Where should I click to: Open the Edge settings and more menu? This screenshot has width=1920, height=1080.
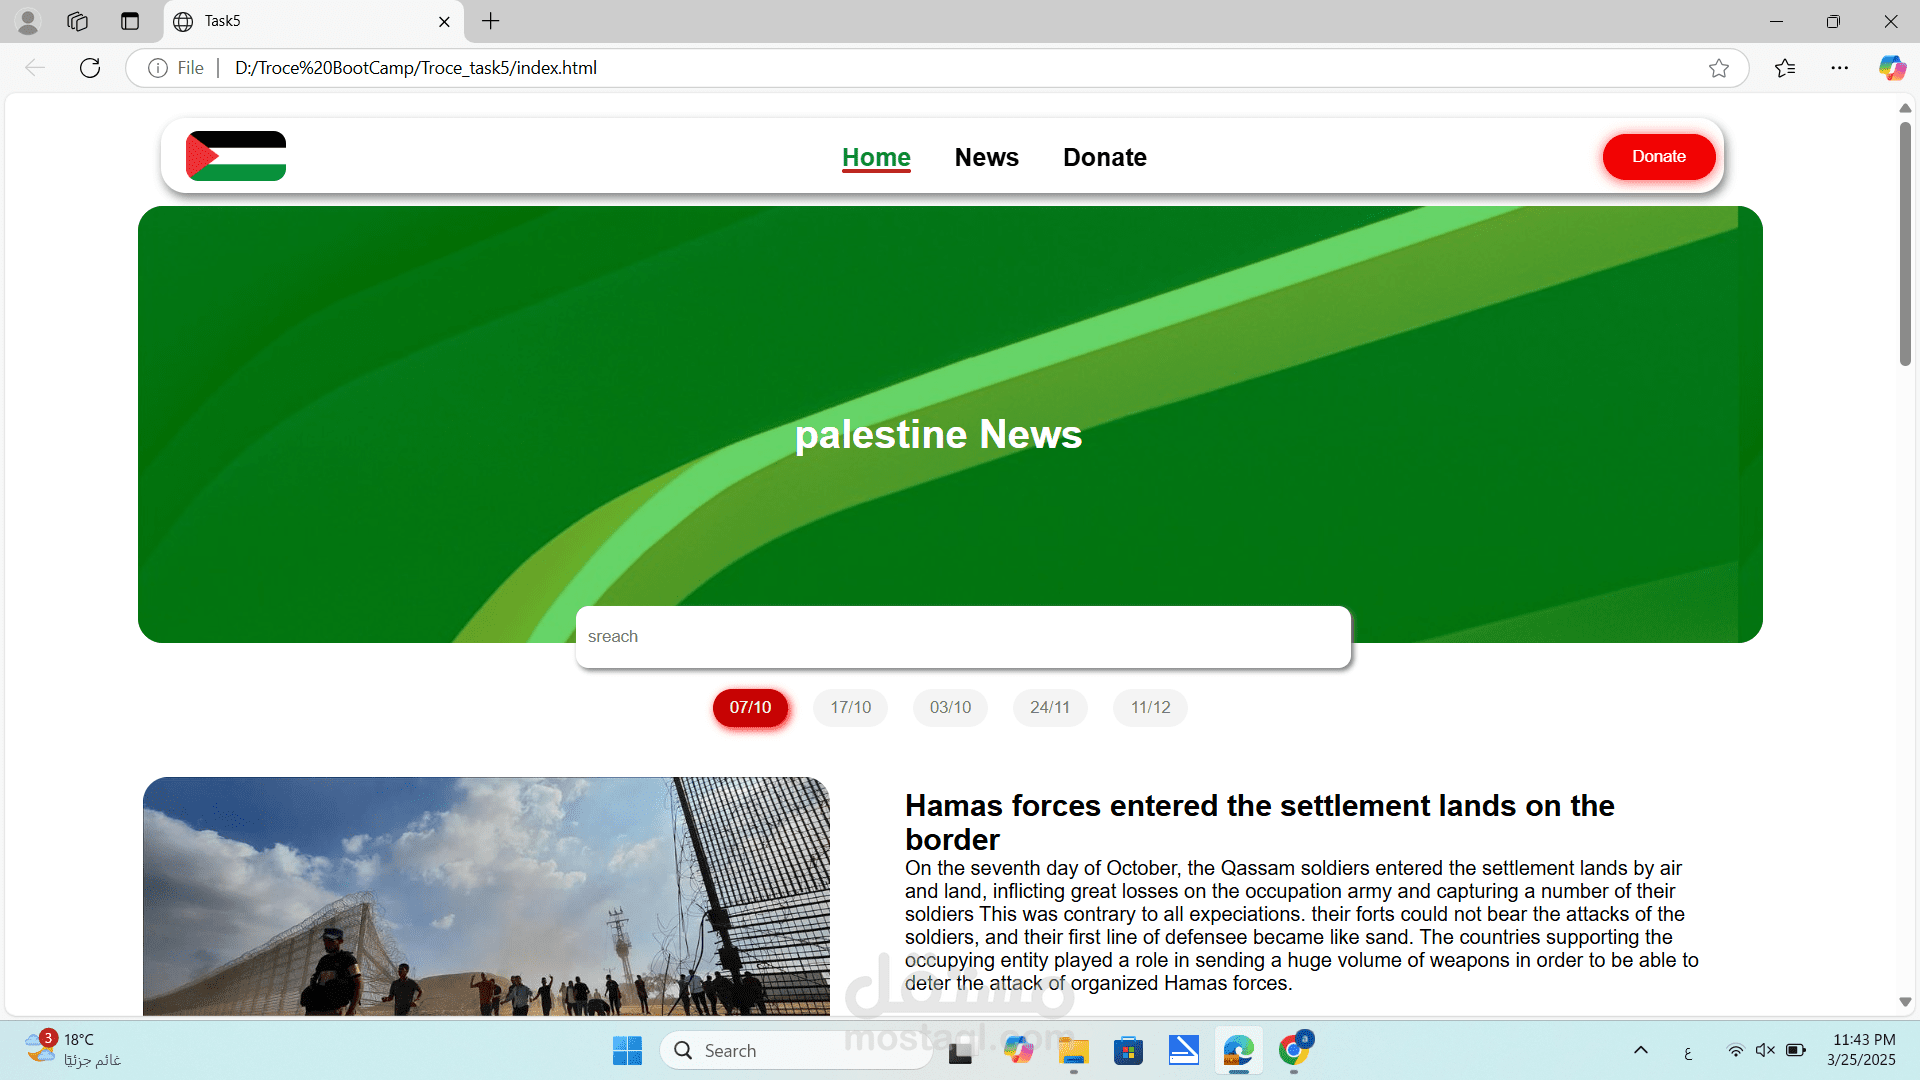pyautogui.click(x=1840, y=68)
